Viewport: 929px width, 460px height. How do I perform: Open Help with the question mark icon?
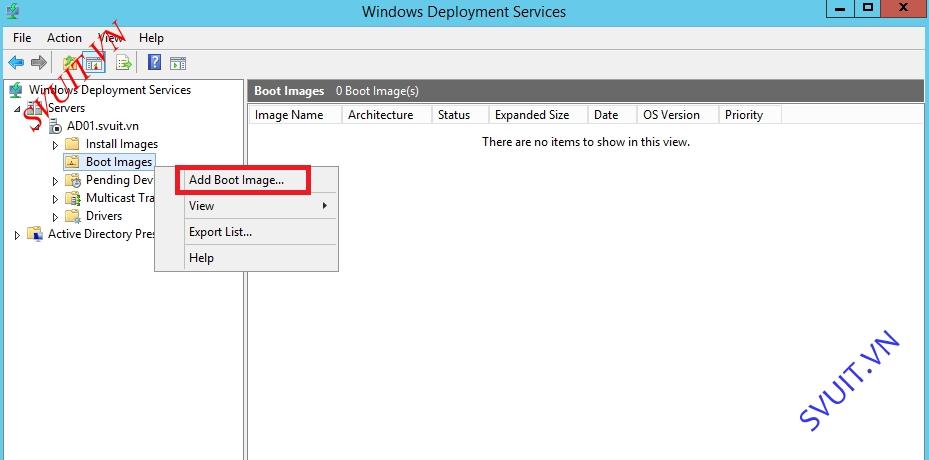click(x=155, y=62)
